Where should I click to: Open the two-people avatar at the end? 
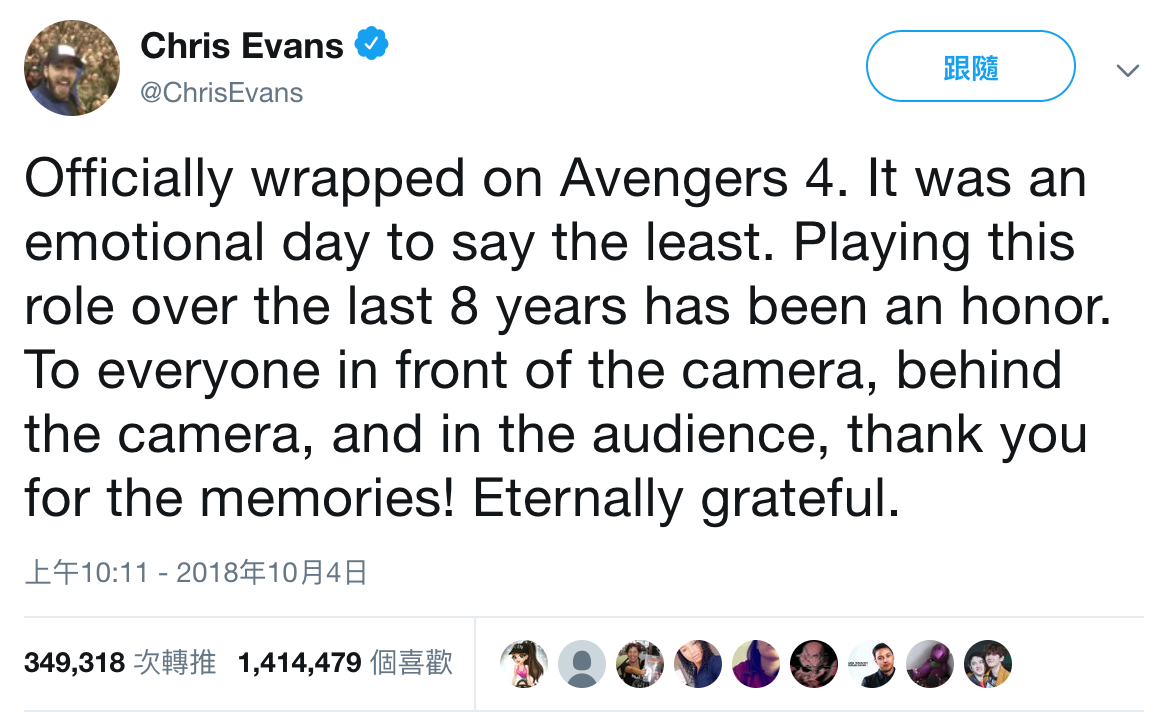[x=987, y=663]
